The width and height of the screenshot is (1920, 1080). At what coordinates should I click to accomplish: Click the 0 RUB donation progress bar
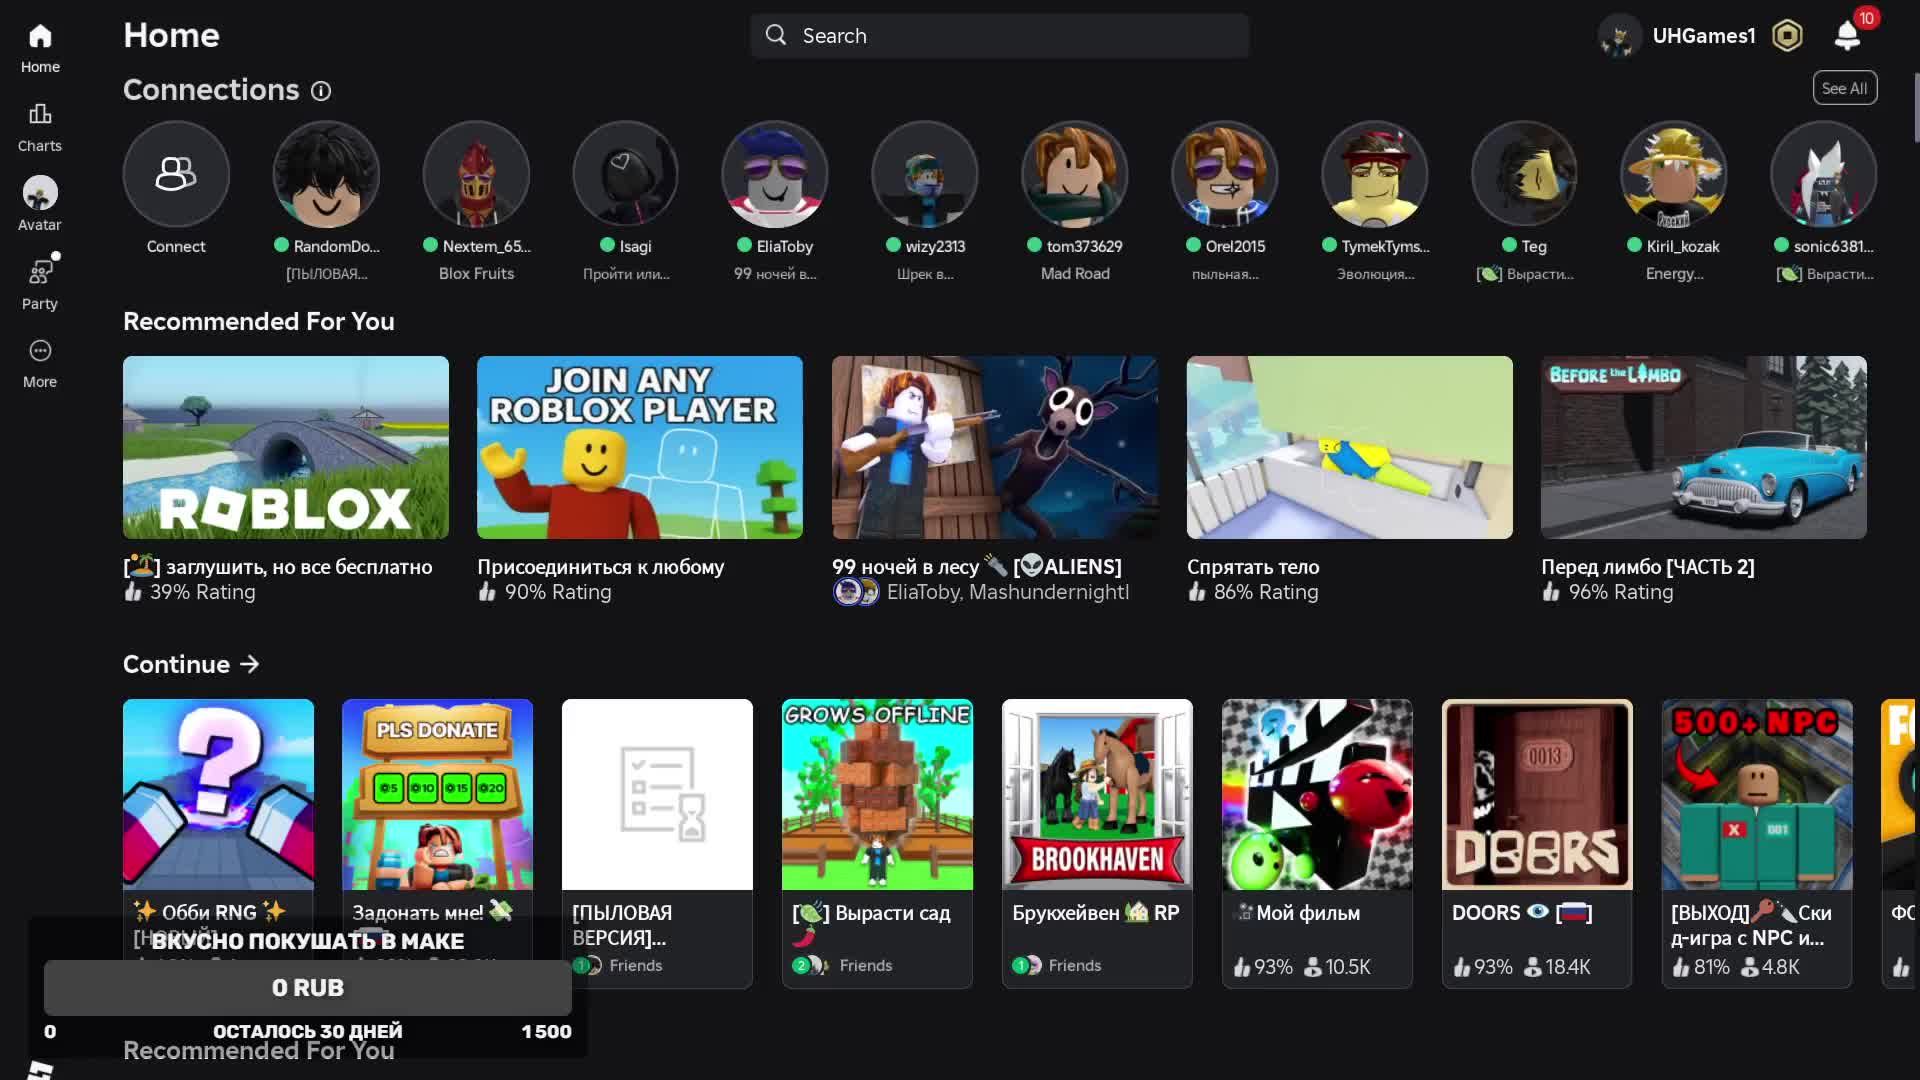click(308, 988)
